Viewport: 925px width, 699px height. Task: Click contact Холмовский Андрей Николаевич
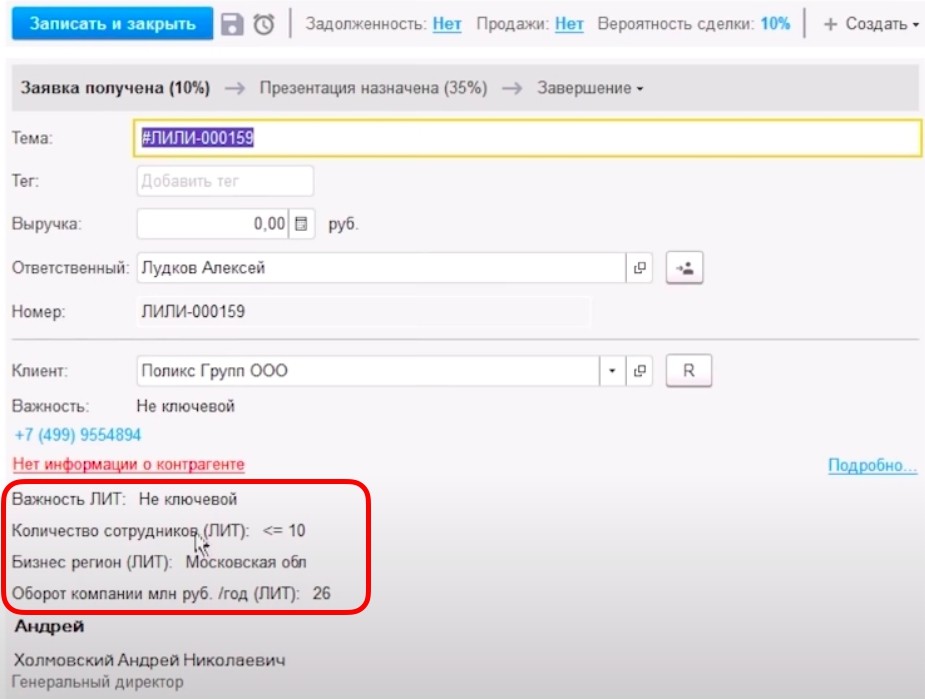pyautogui.click(x=150, y=659)
